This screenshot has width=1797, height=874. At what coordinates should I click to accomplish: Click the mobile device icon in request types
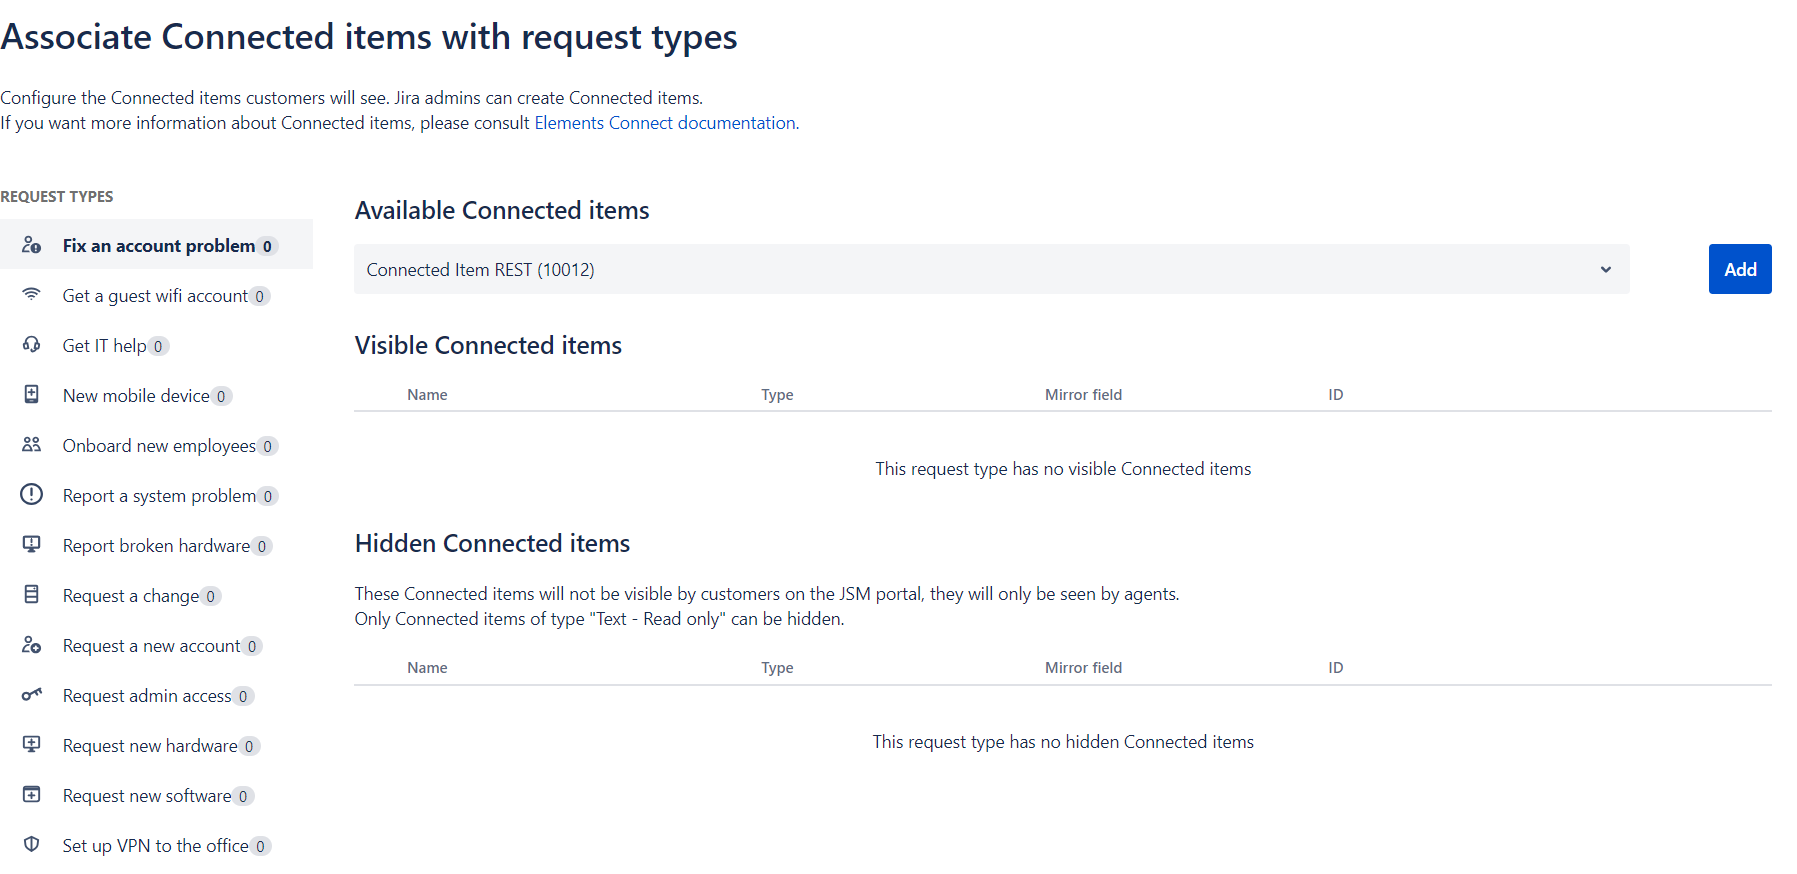pos(32,394)
